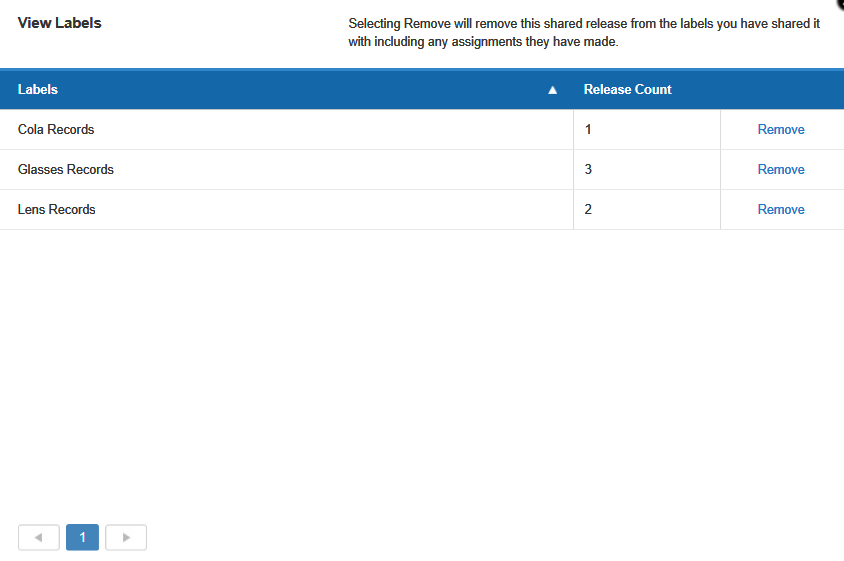Remove Cola Records label share

(x=780, y=130)
